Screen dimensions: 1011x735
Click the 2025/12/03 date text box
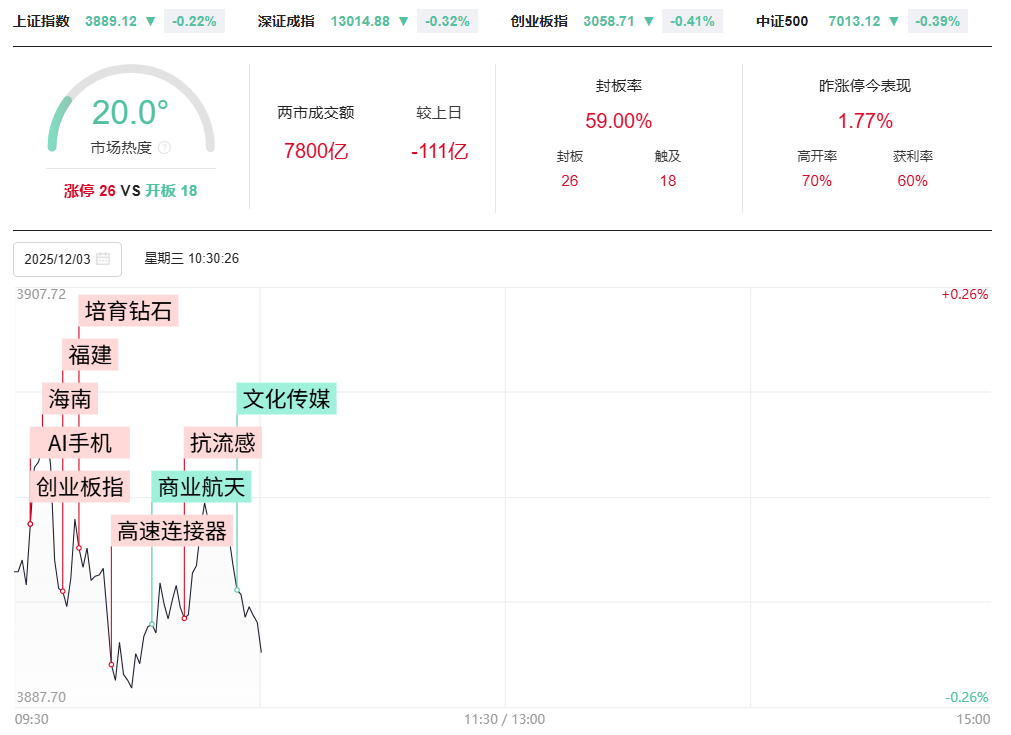tap(58, 259)
